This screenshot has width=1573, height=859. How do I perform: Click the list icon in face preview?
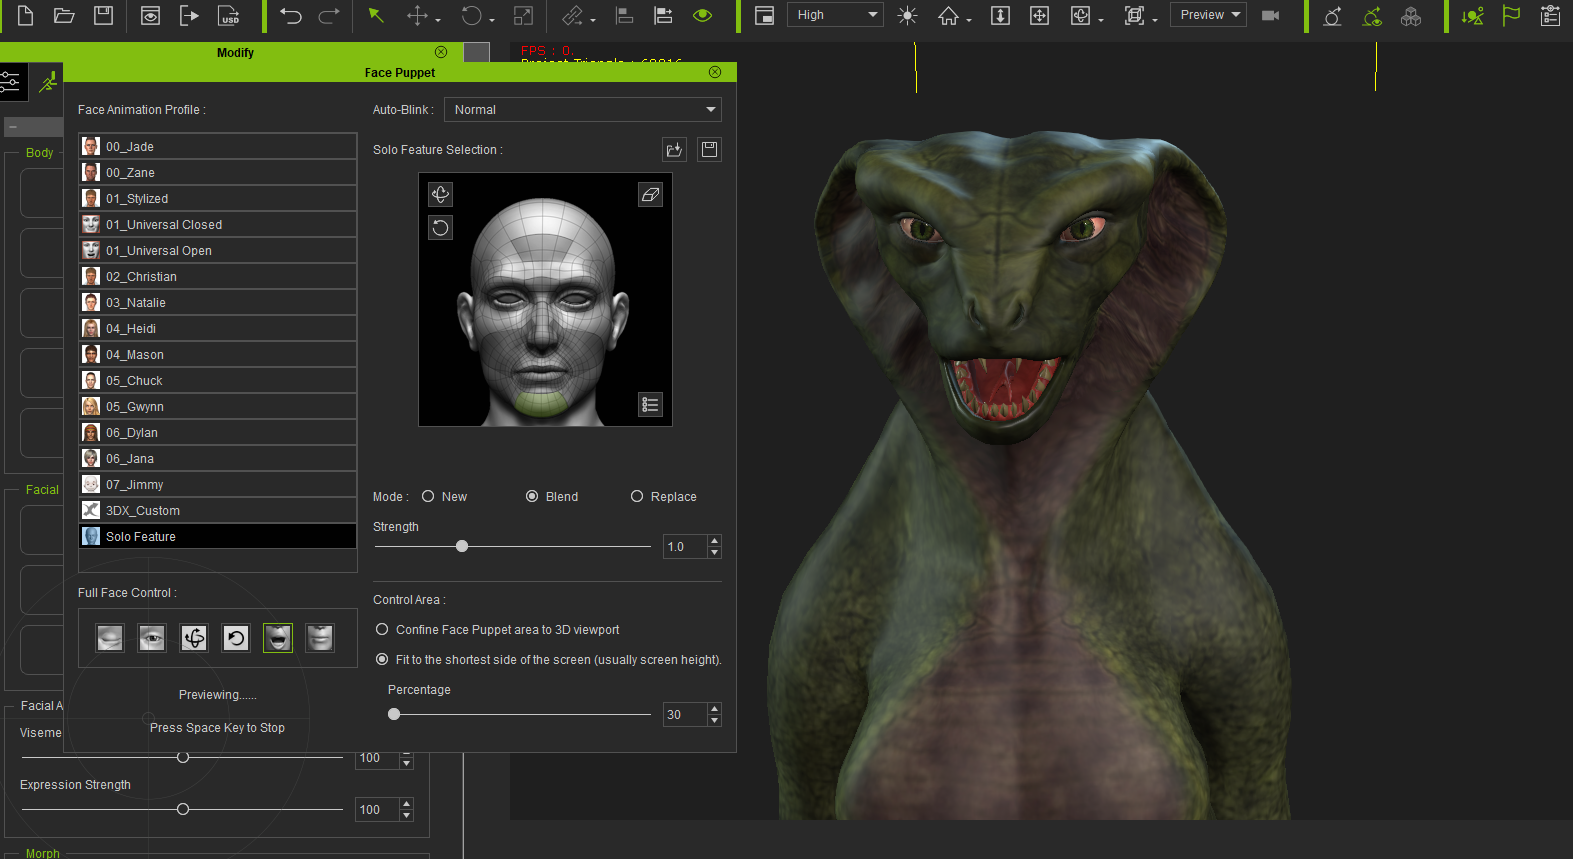(x=651, y=405)
